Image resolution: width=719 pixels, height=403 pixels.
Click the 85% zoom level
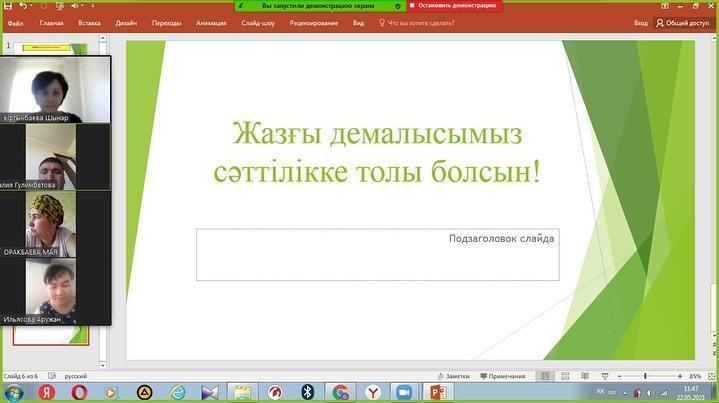point(695,376)
